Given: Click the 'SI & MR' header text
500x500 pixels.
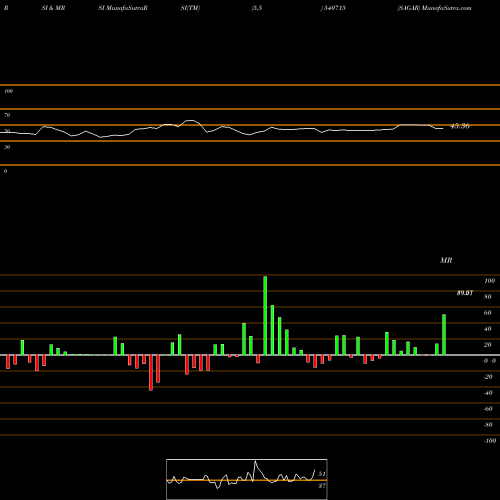Looking at the screenshot, I should tap(53, 8).
